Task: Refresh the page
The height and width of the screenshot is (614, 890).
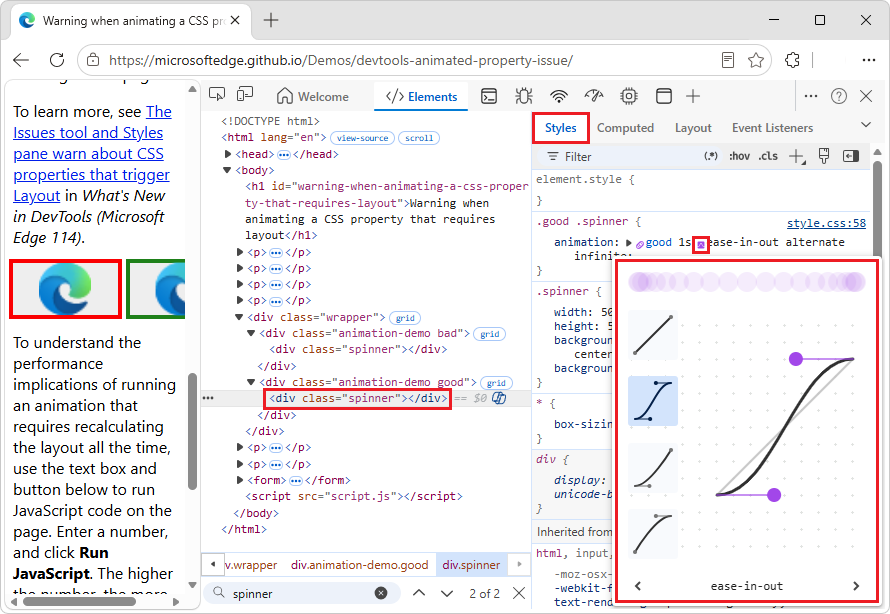Action: (57, 60)
